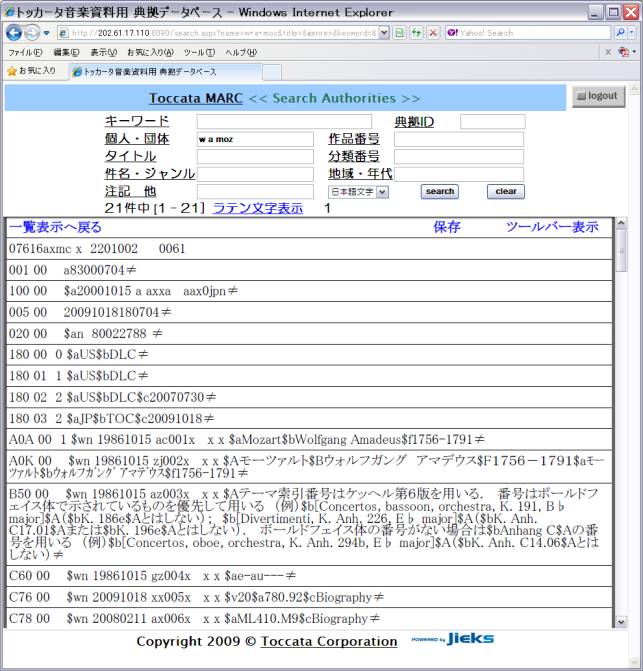This screenshot has height=671, width=643.
Task: Click the browser Forward arrow button
Action: [x=32, y=33]
